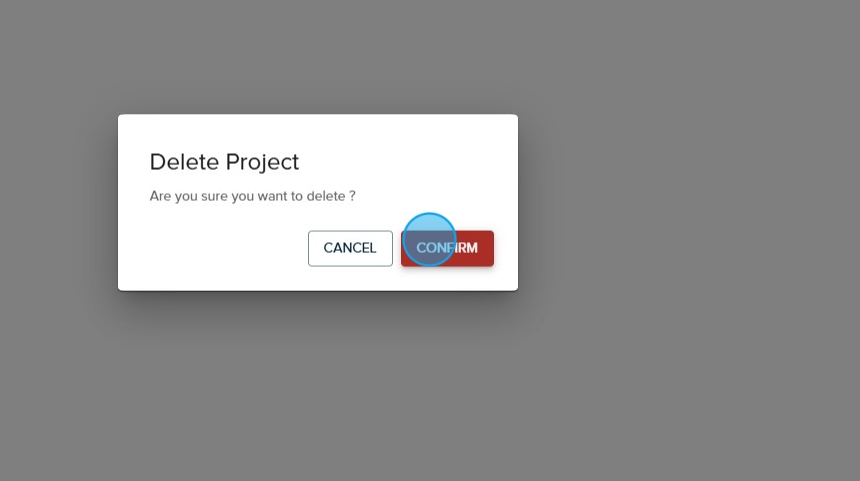Confirm the project deletion
The width and height of the screenshot is (860, 481).
[x=447, y=248]
